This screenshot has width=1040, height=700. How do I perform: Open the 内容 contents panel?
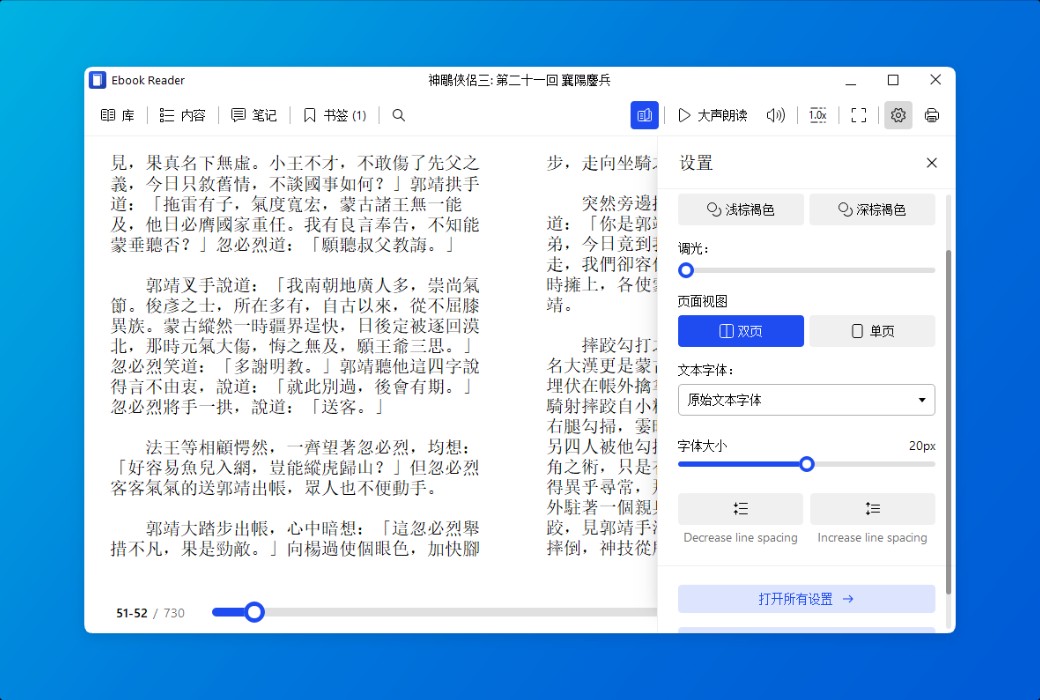tap(182, 115)
